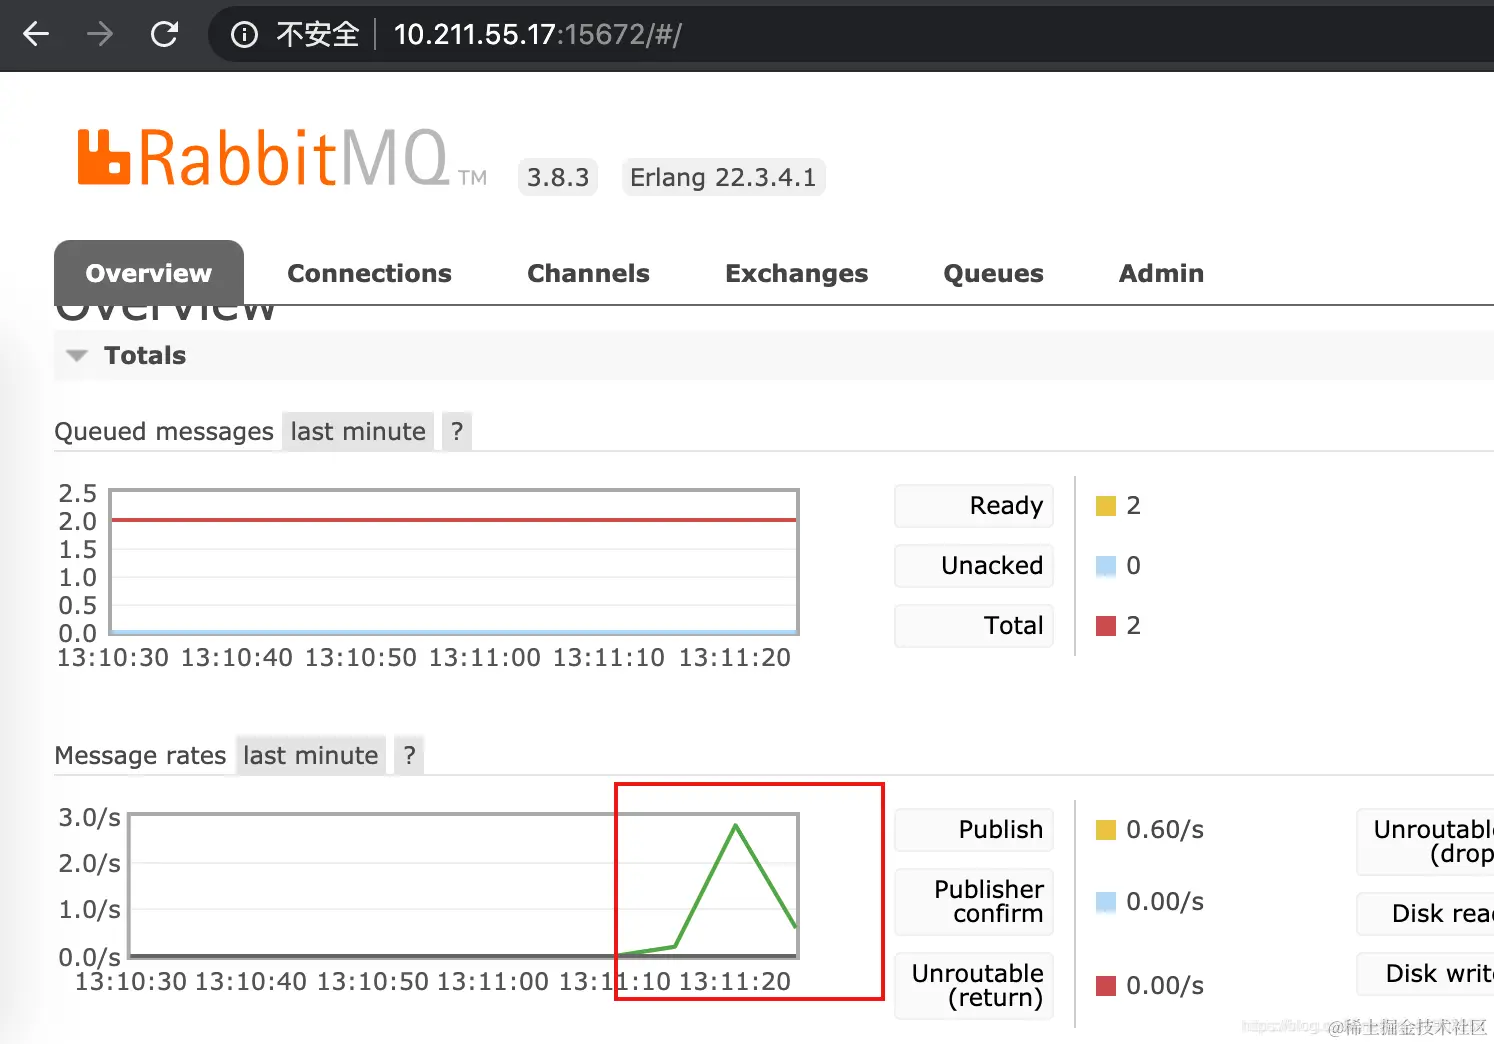Click the Message rates chart
This screenshot has width=1494, height=1044.
point(464,885)
